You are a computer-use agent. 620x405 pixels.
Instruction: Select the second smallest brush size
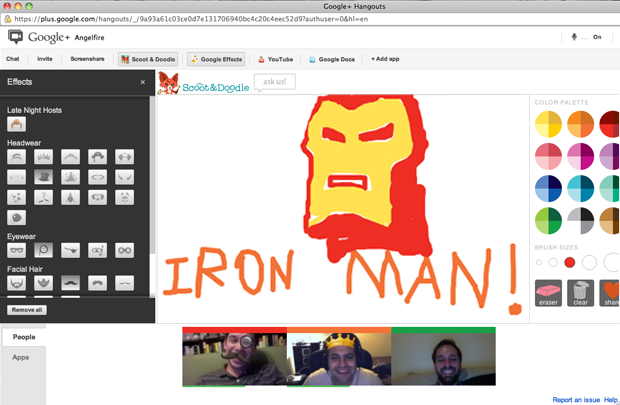[553, 262]
